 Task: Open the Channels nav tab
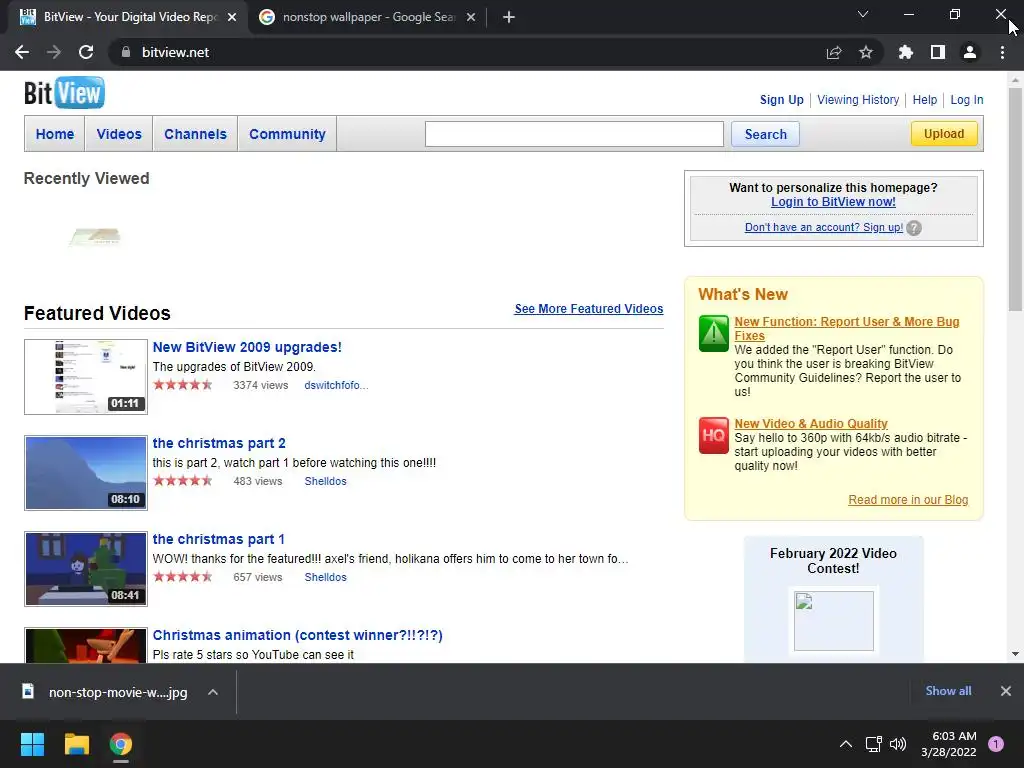pos(195,134)
